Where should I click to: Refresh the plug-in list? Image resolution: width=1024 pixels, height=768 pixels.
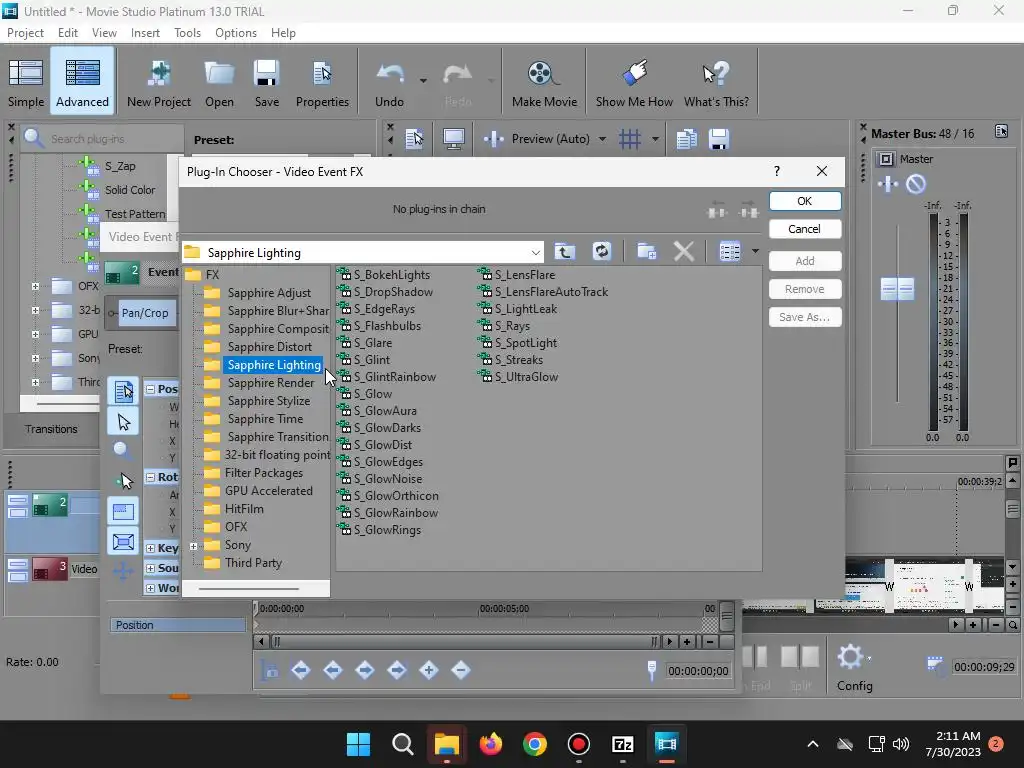(x=601, y=251)
